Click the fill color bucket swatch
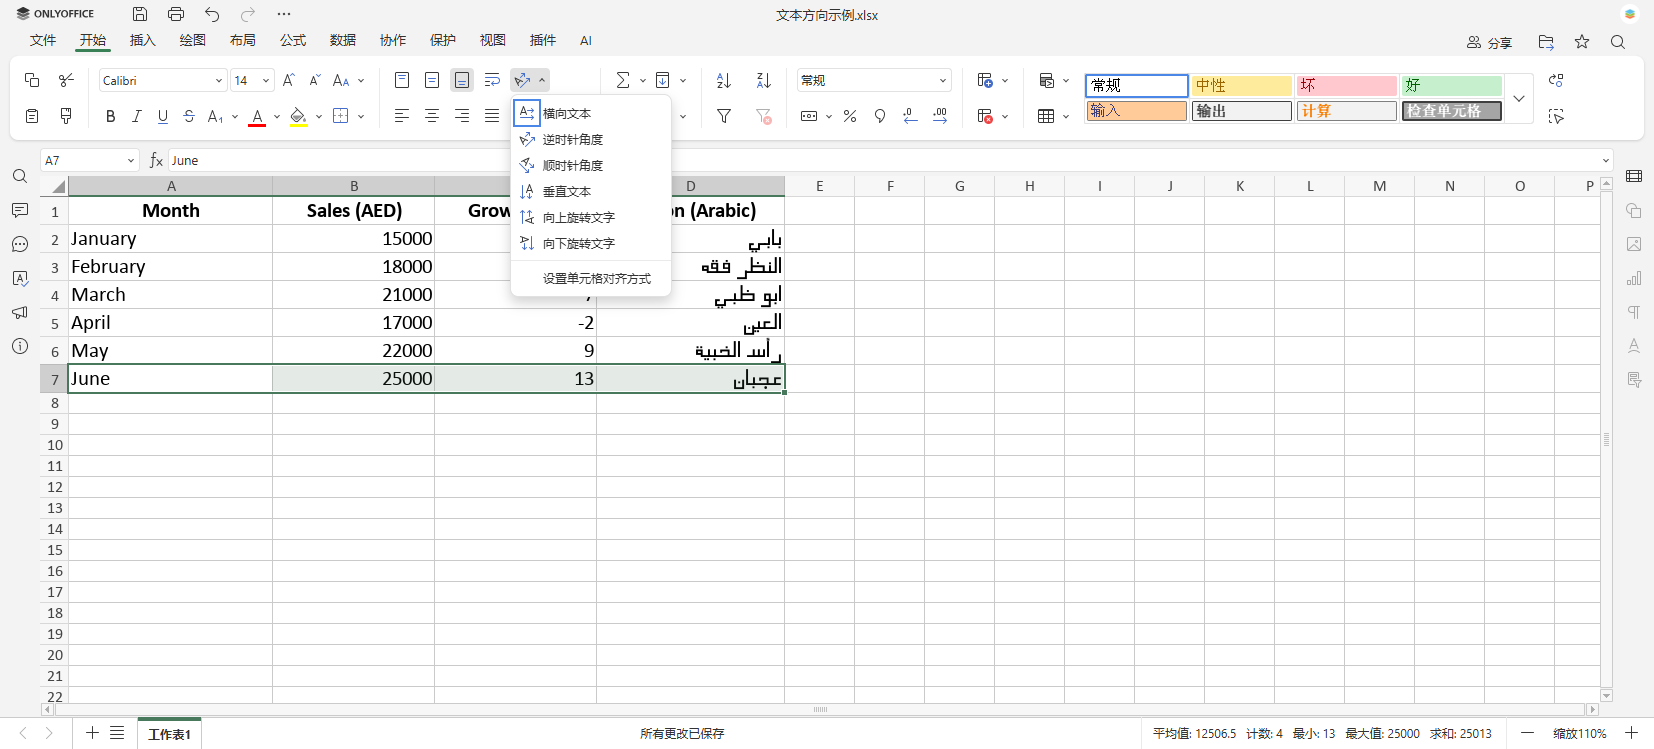 click(298, 117)
